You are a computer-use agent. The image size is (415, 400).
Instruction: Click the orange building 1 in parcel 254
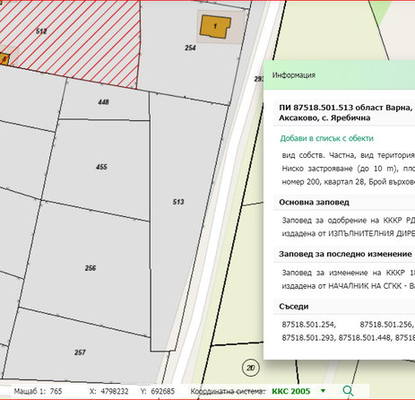[215, 26]
